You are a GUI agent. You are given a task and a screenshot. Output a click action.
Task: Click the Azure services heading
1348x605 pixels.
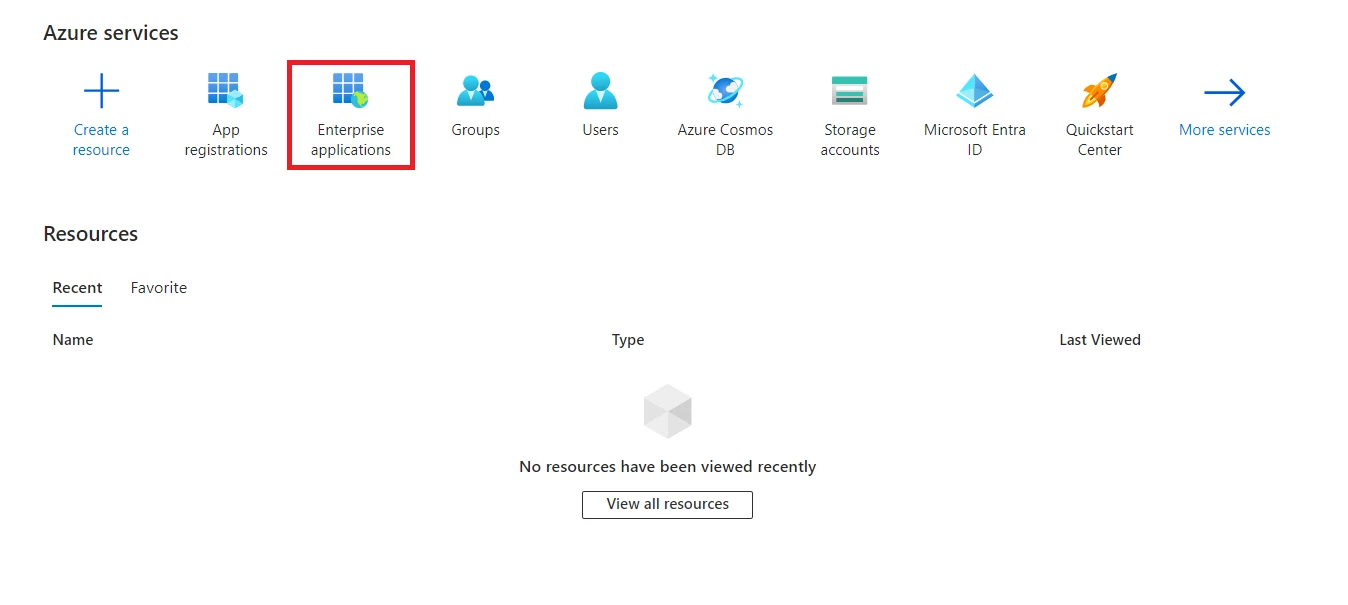(111, 33)
